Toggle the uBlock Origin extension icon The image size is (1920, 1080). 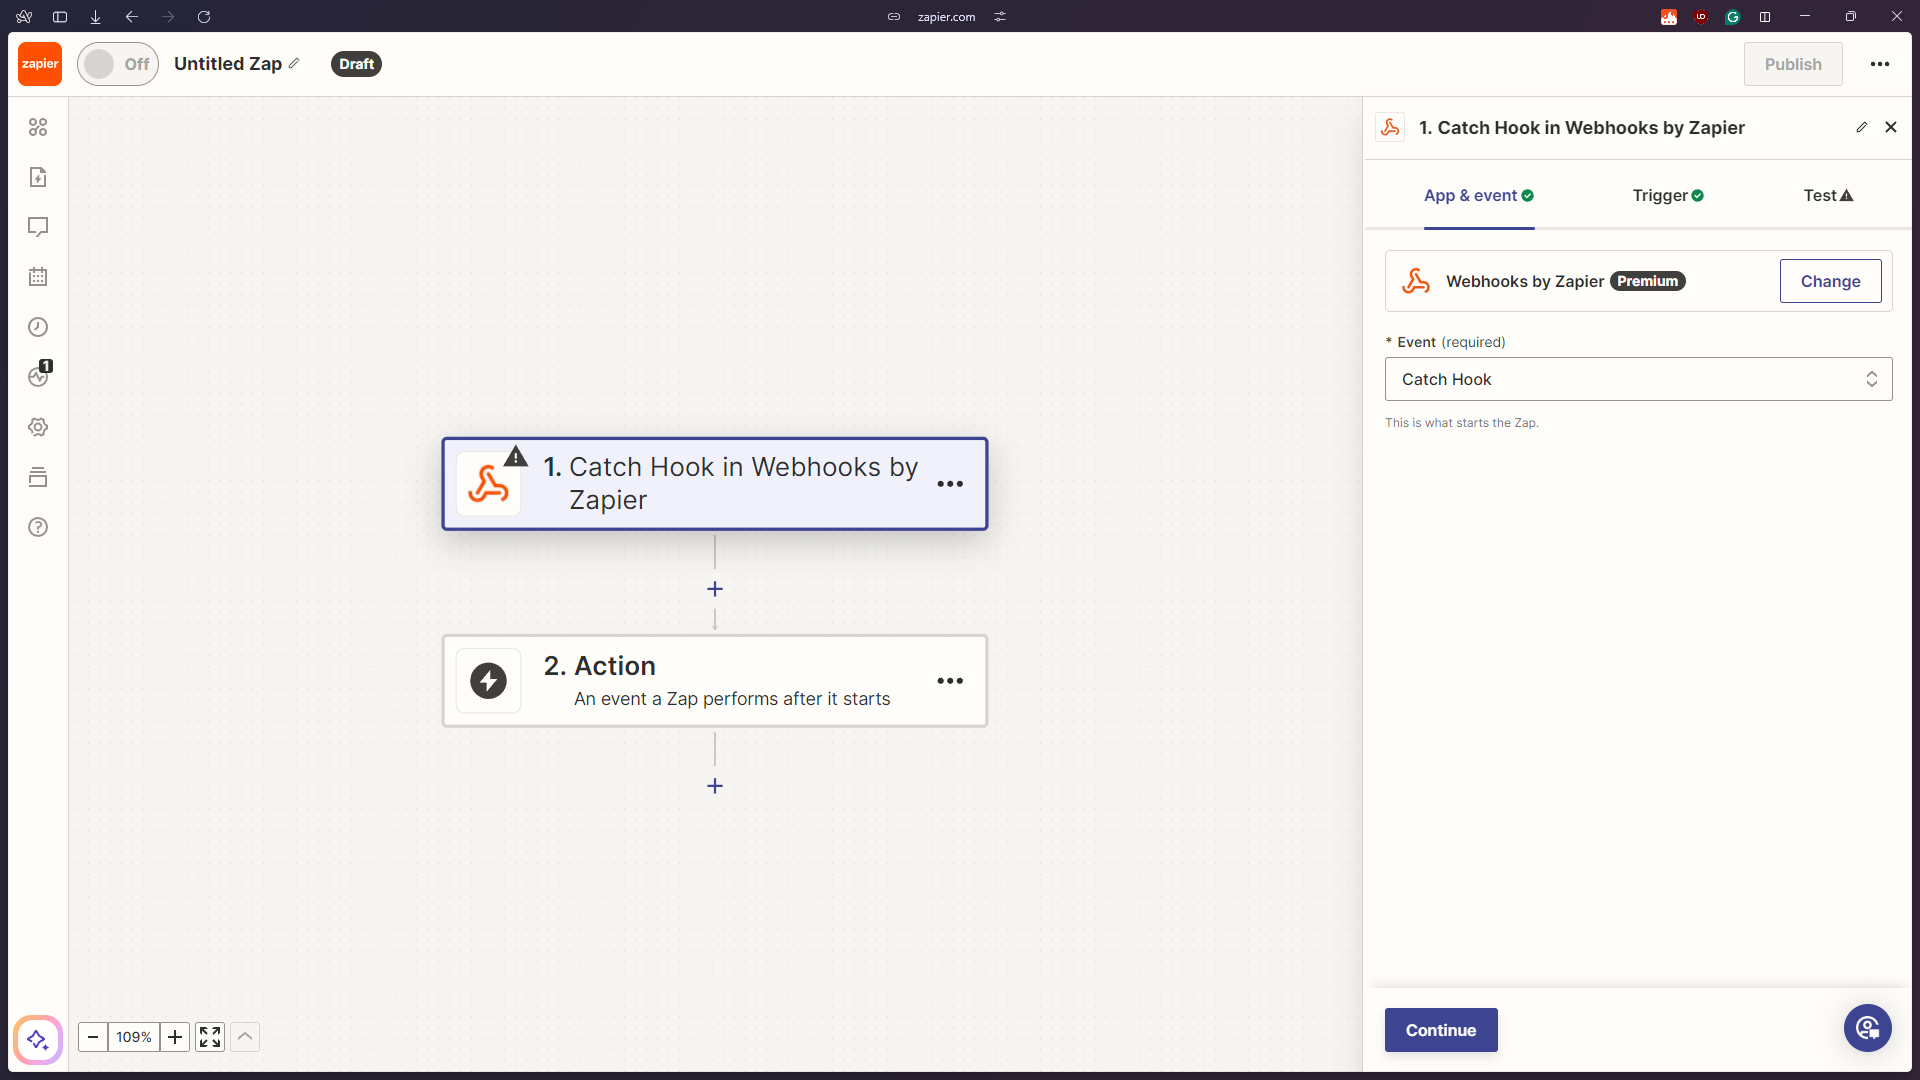(x=1701, y=17)
